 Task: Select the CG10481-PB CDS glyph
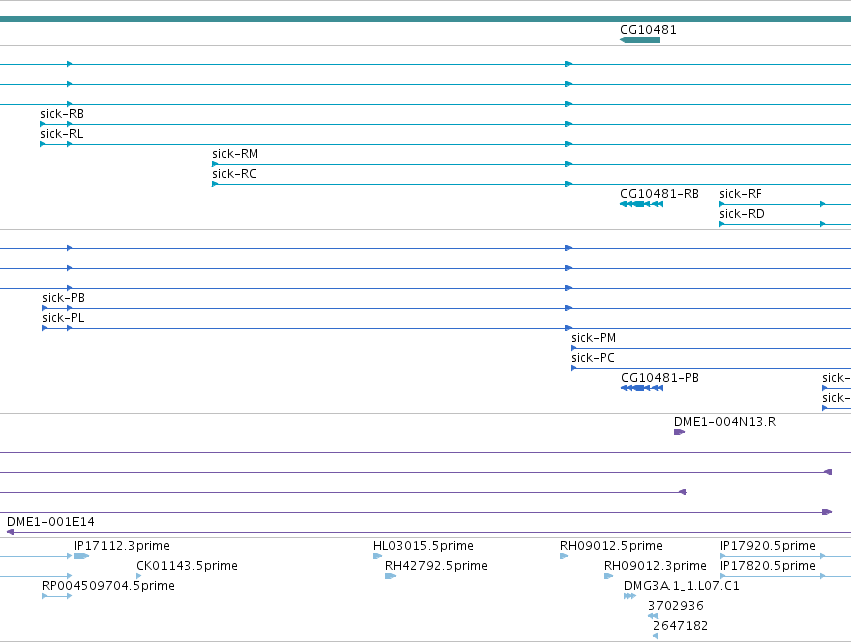(642, 388)
